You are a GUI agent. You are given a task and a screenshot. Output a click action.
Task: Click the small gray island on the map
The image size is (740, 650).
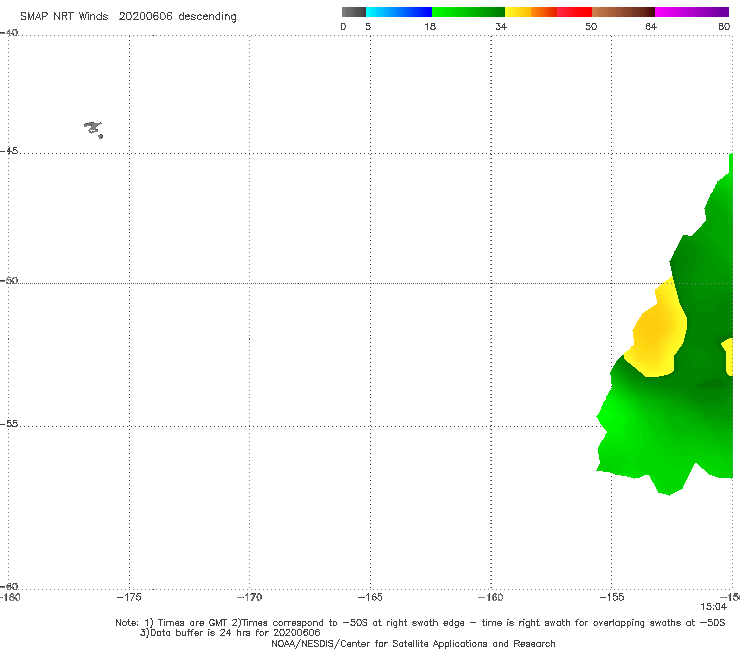tap(93, 129)
